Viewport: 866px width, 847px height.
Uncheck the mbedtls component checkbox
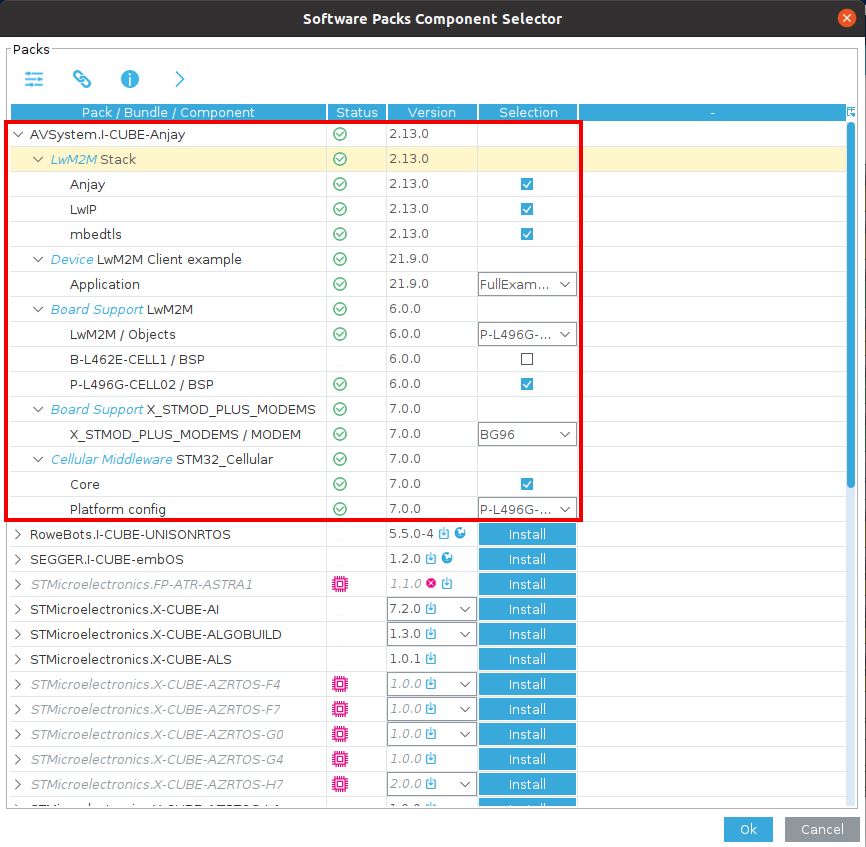527,234
